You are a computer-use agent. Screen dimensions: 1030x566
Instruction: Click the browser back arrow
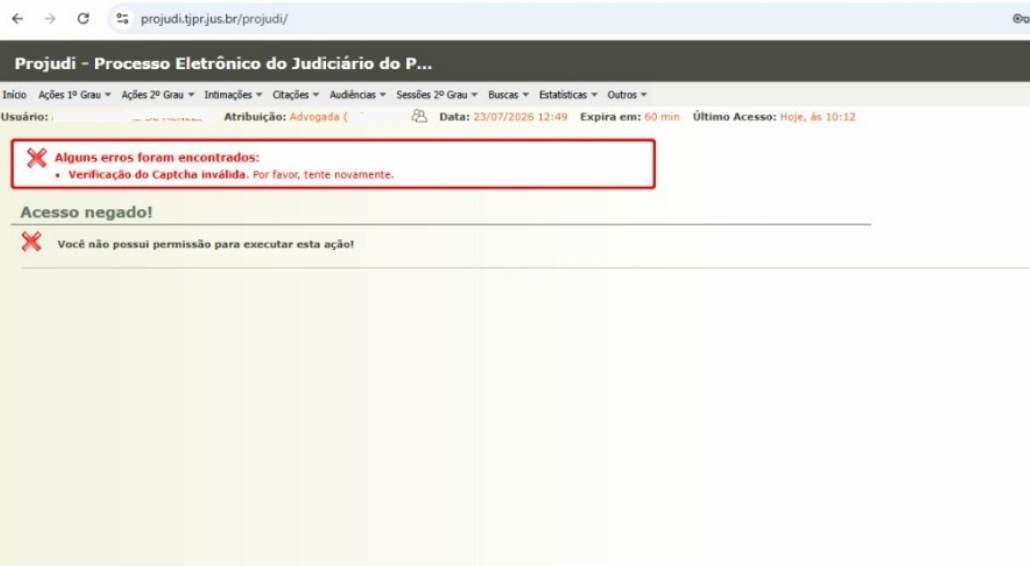tap(18, 19)
